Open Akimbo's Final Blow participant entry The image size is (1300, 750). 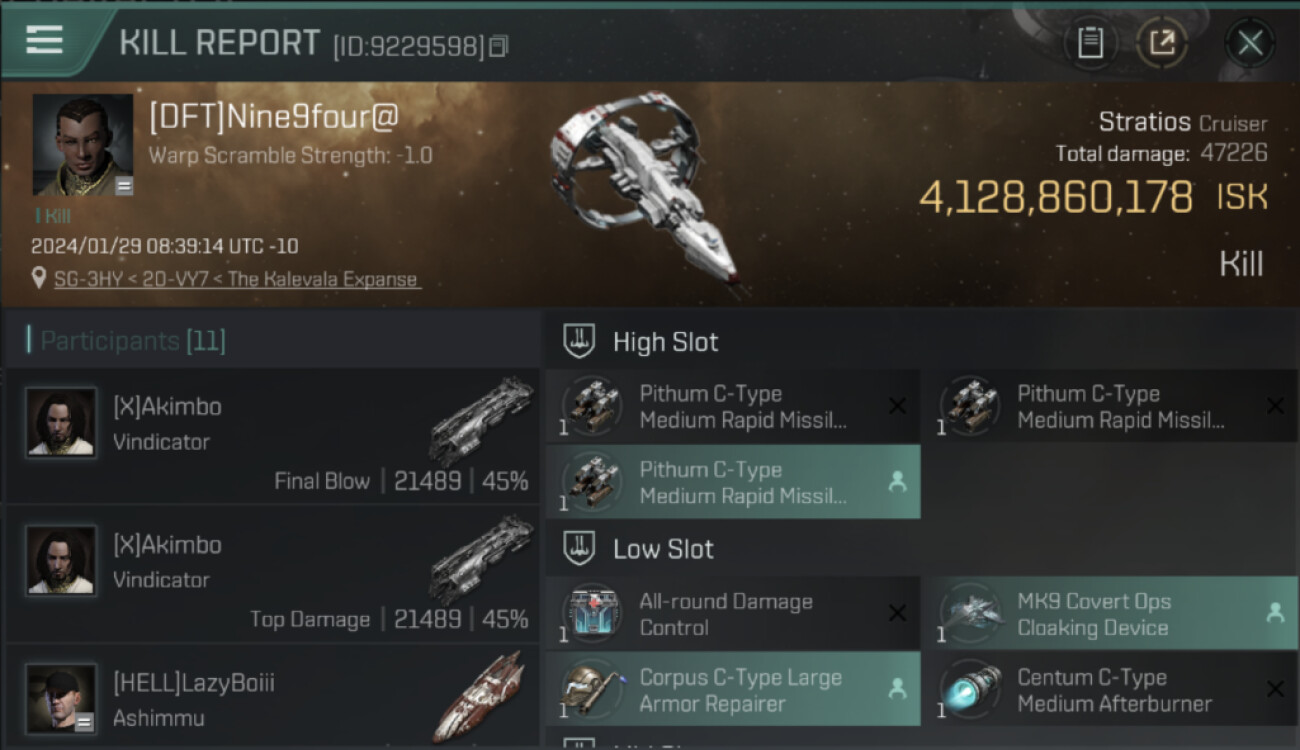[272, 435]
